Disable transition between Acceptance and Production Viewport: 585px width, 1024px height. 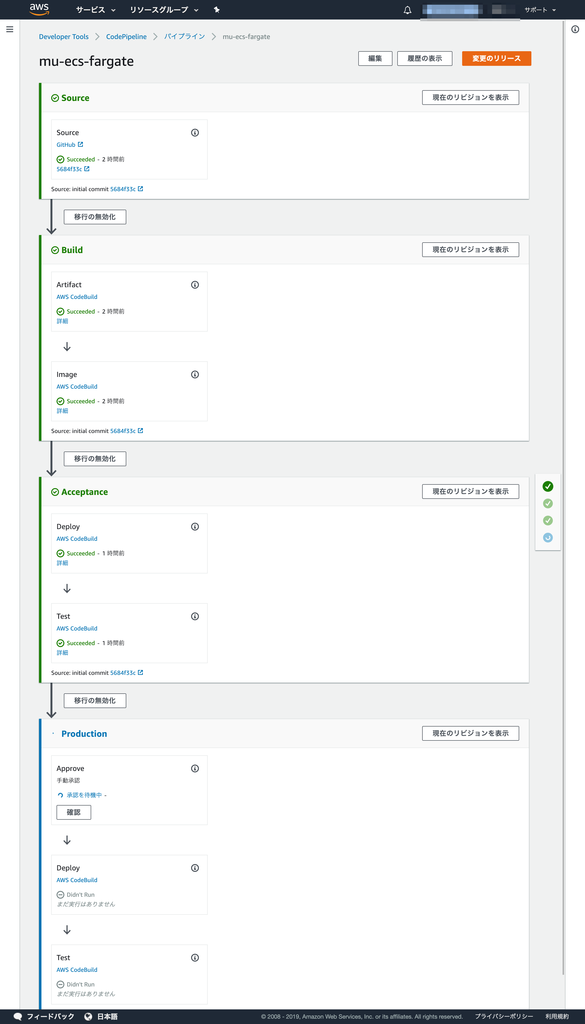(95, 700)
